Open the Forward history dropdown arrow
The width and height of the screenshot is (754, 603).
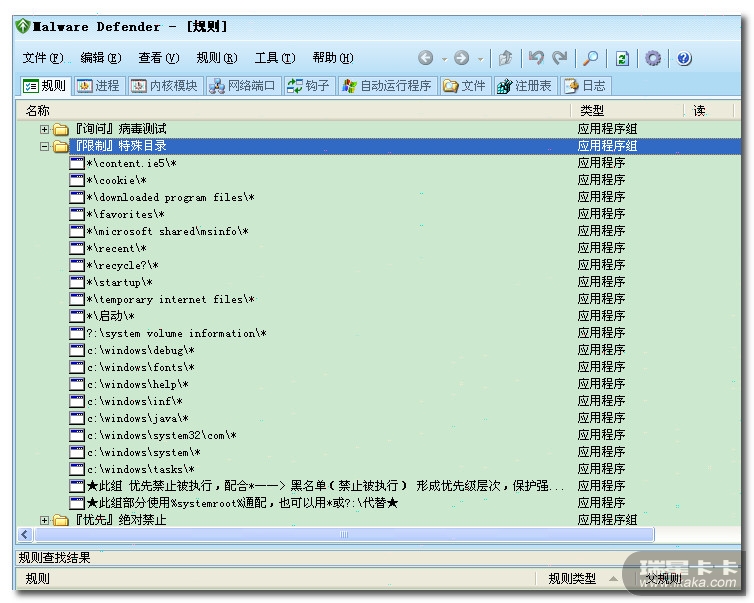coord(480,59)
